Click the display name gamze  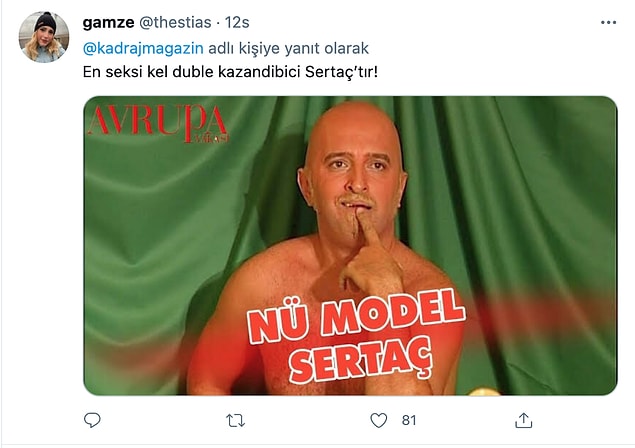coord(108,23)
